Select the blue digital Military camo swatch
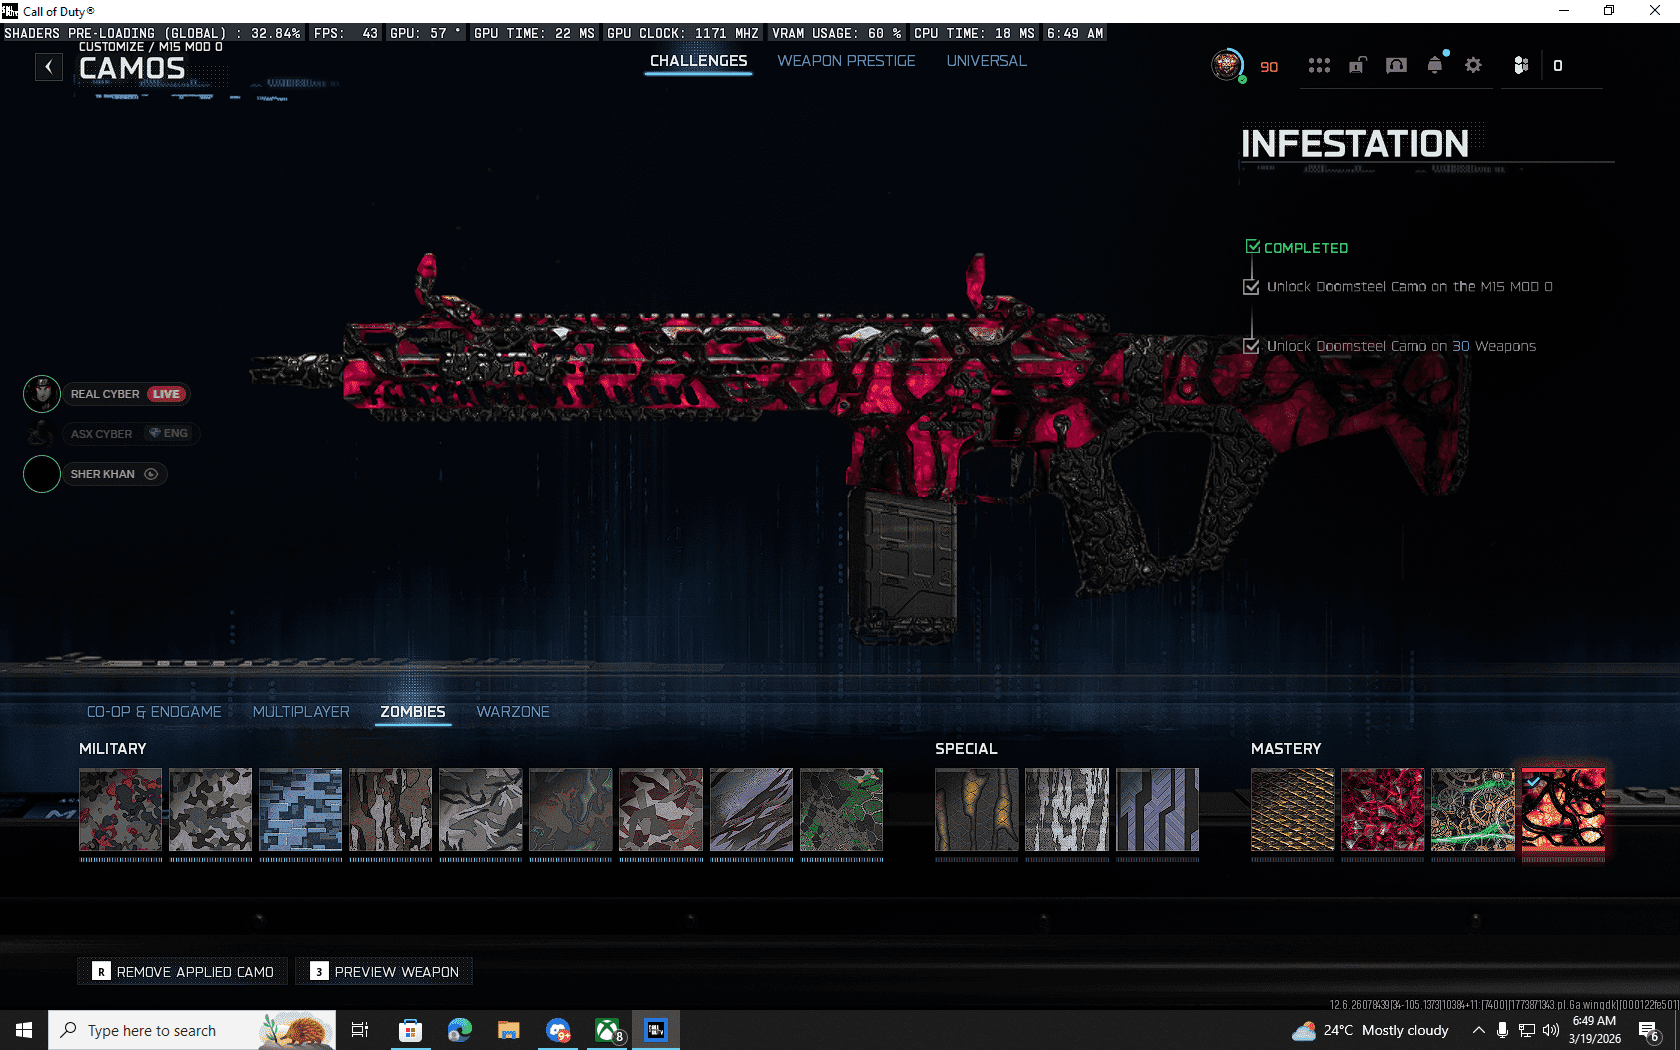Image resolution: width=1680 pixels, height=1050 pixels. pyautogui.click(x=300, y=810)
